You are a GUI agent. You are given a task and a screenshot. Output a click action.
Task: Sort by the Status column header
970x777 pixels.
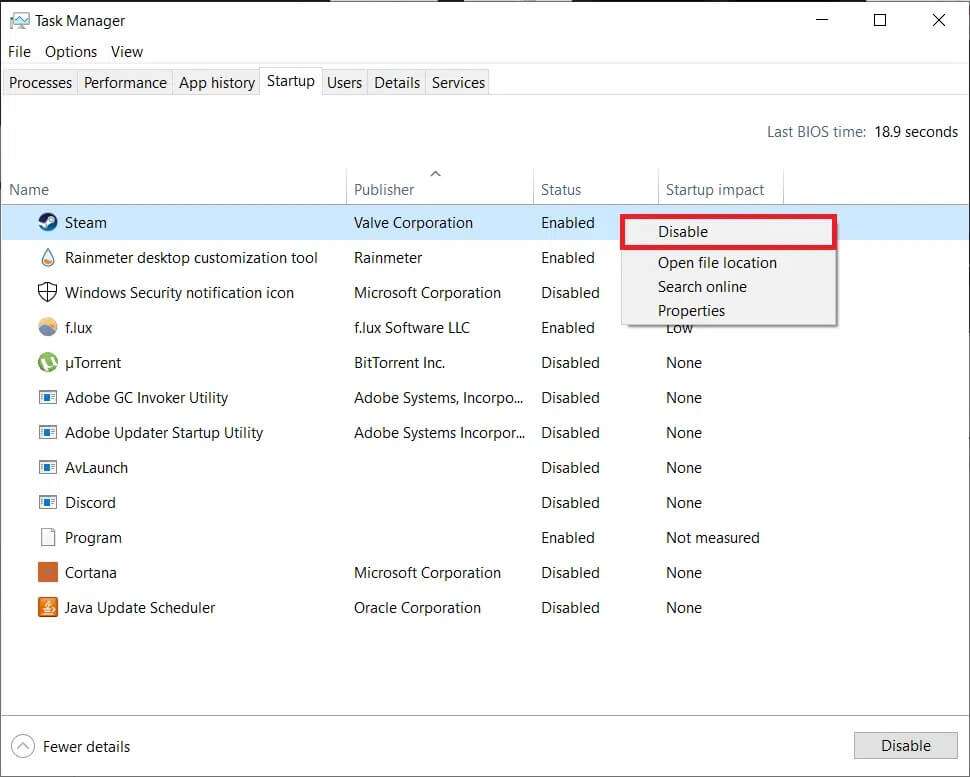tap(595, 189)
